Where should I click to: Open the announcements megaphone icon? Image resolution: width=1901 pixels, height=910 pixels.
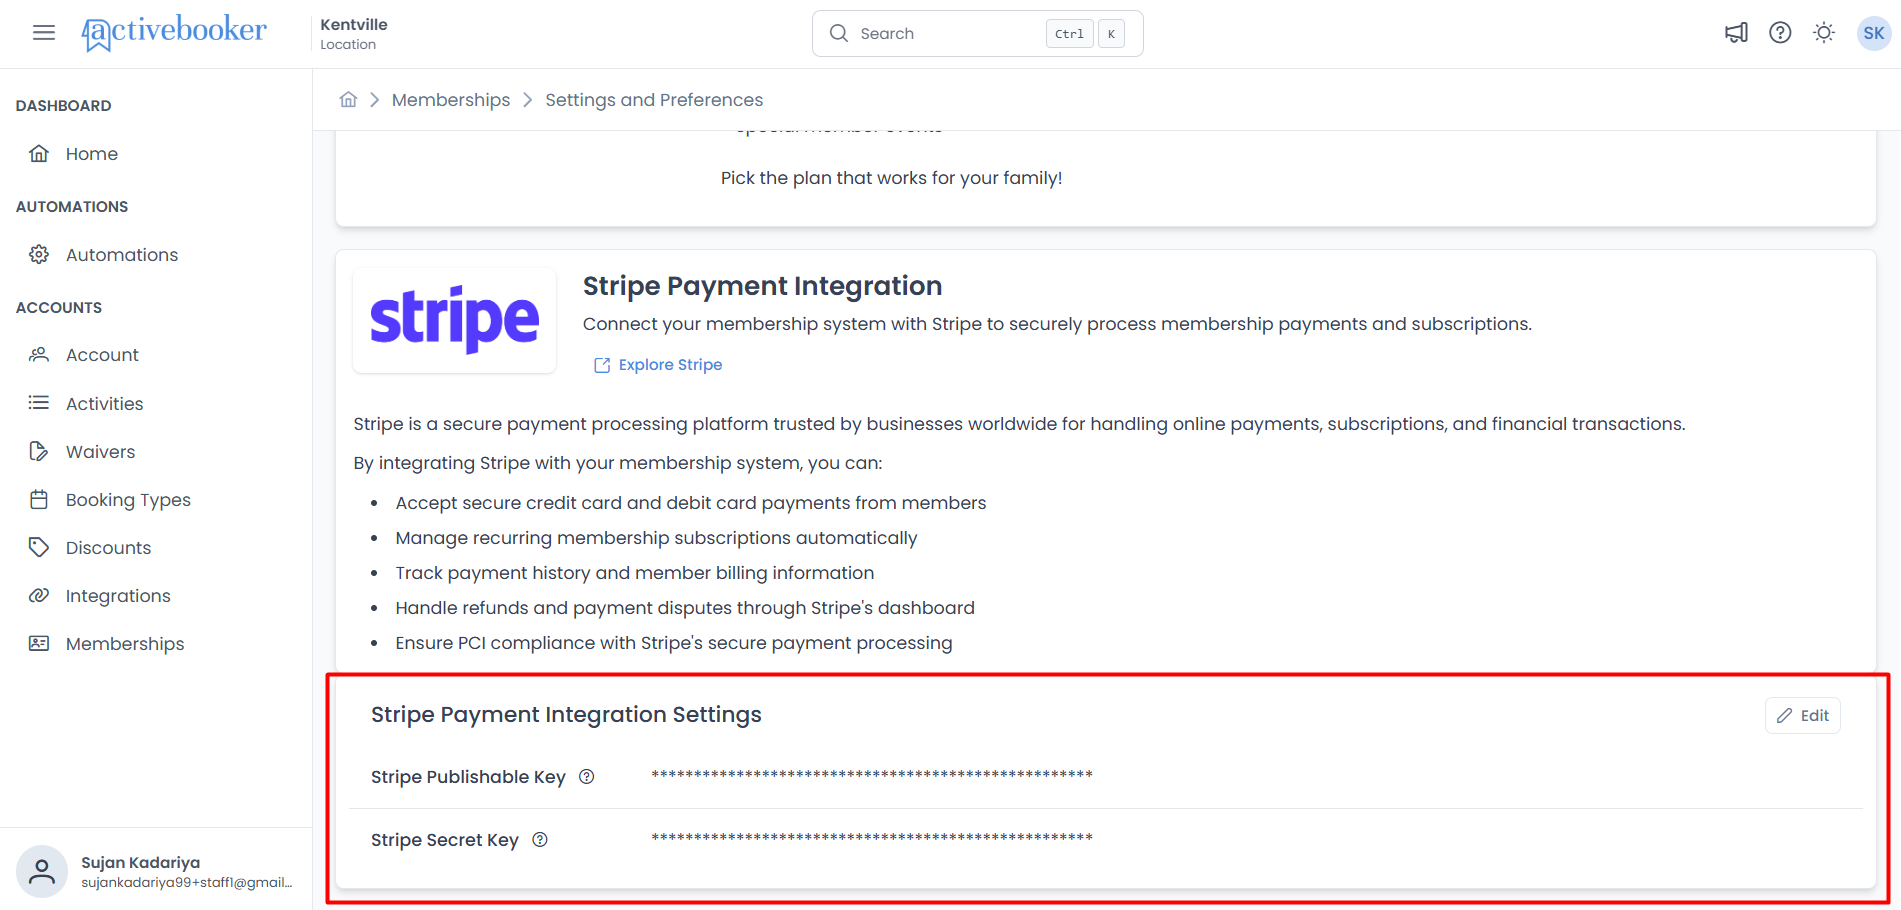[1736, 33]
